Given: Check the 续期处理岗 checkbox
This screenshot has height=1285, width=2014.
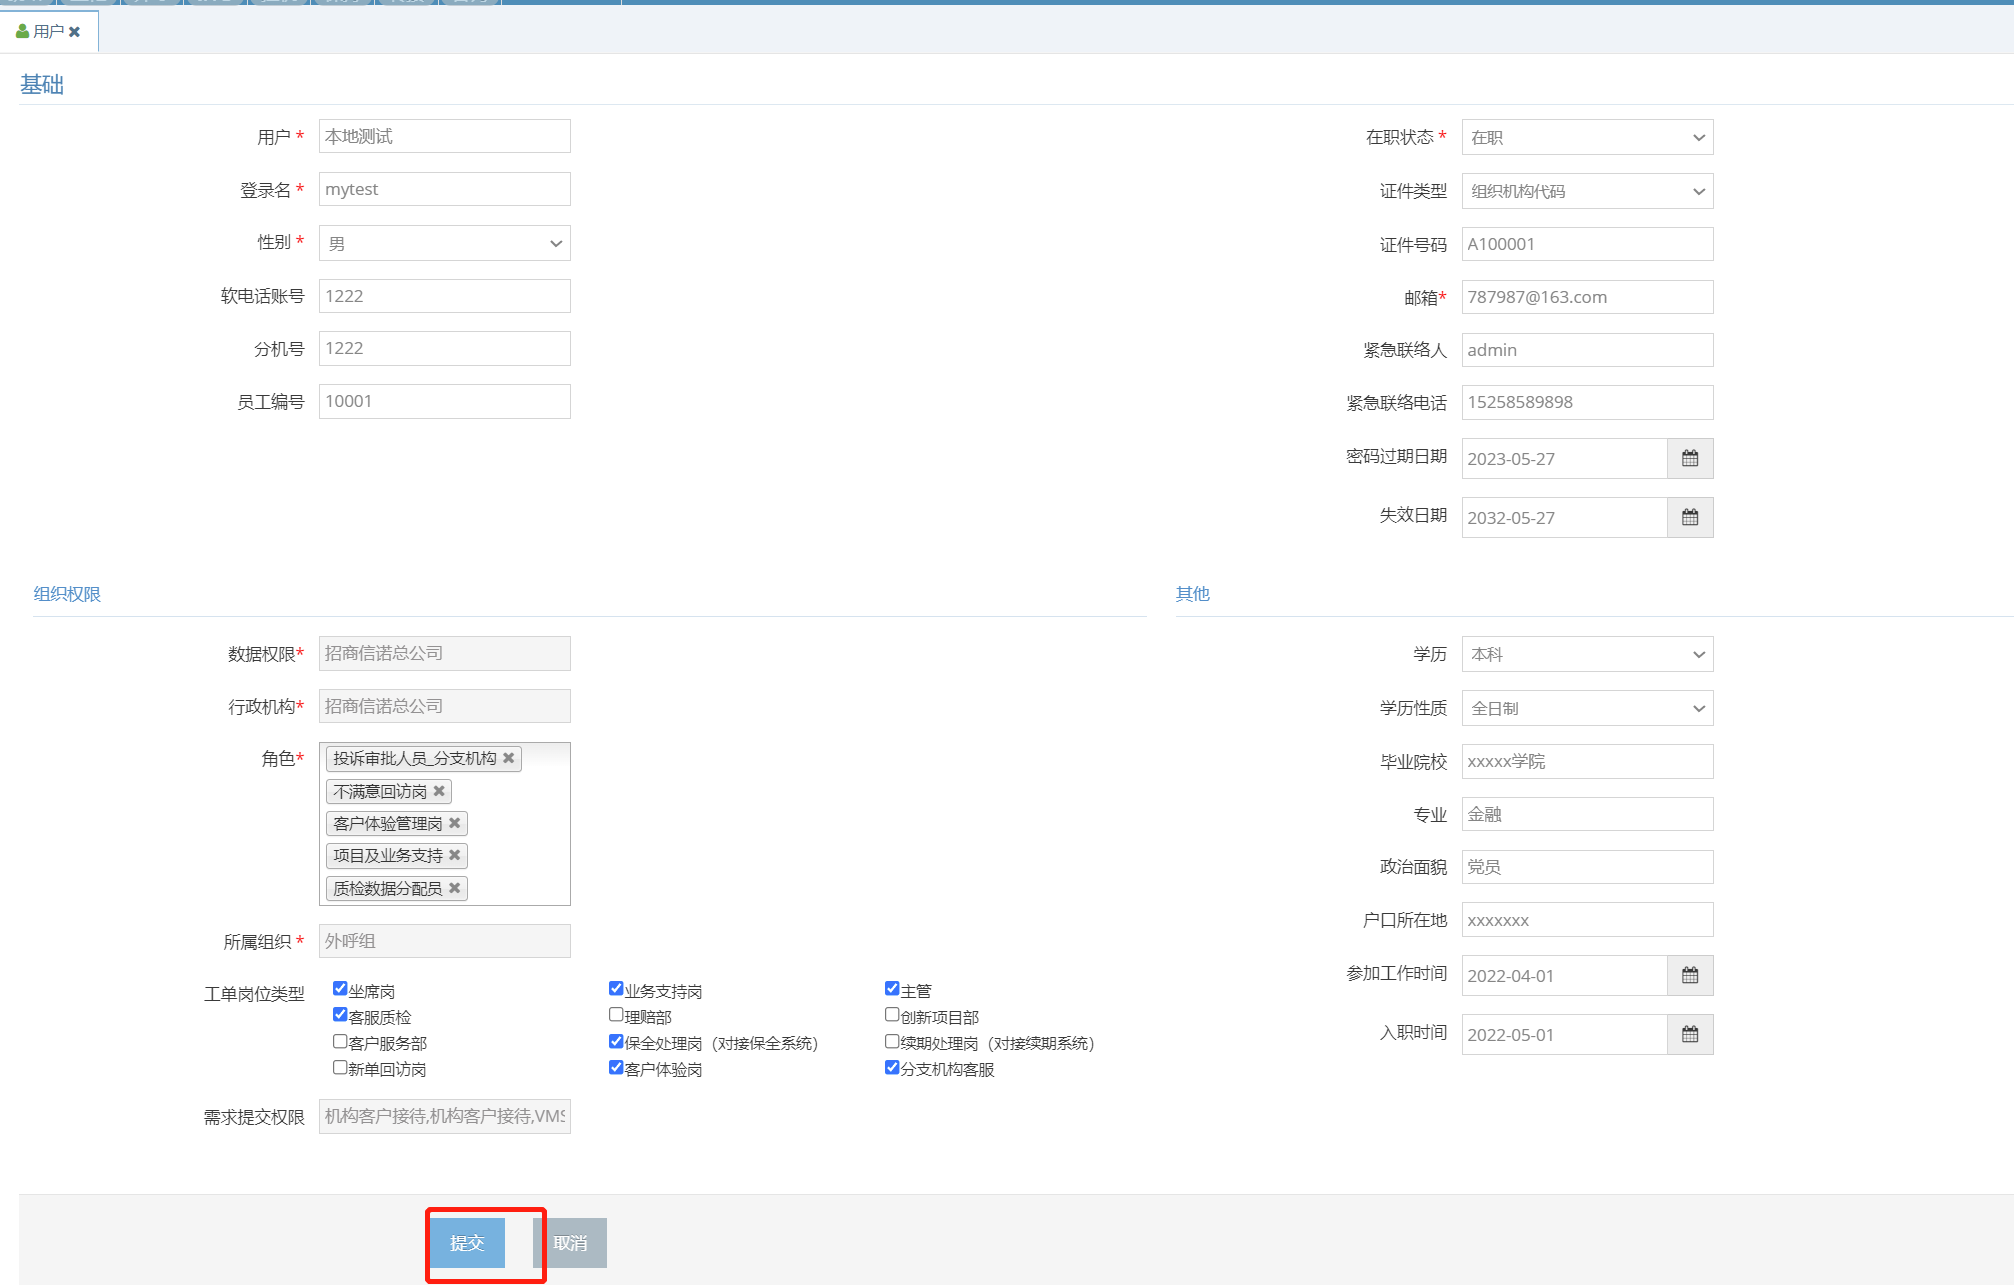Looking at the screenshot, I should coord(892,1041).
